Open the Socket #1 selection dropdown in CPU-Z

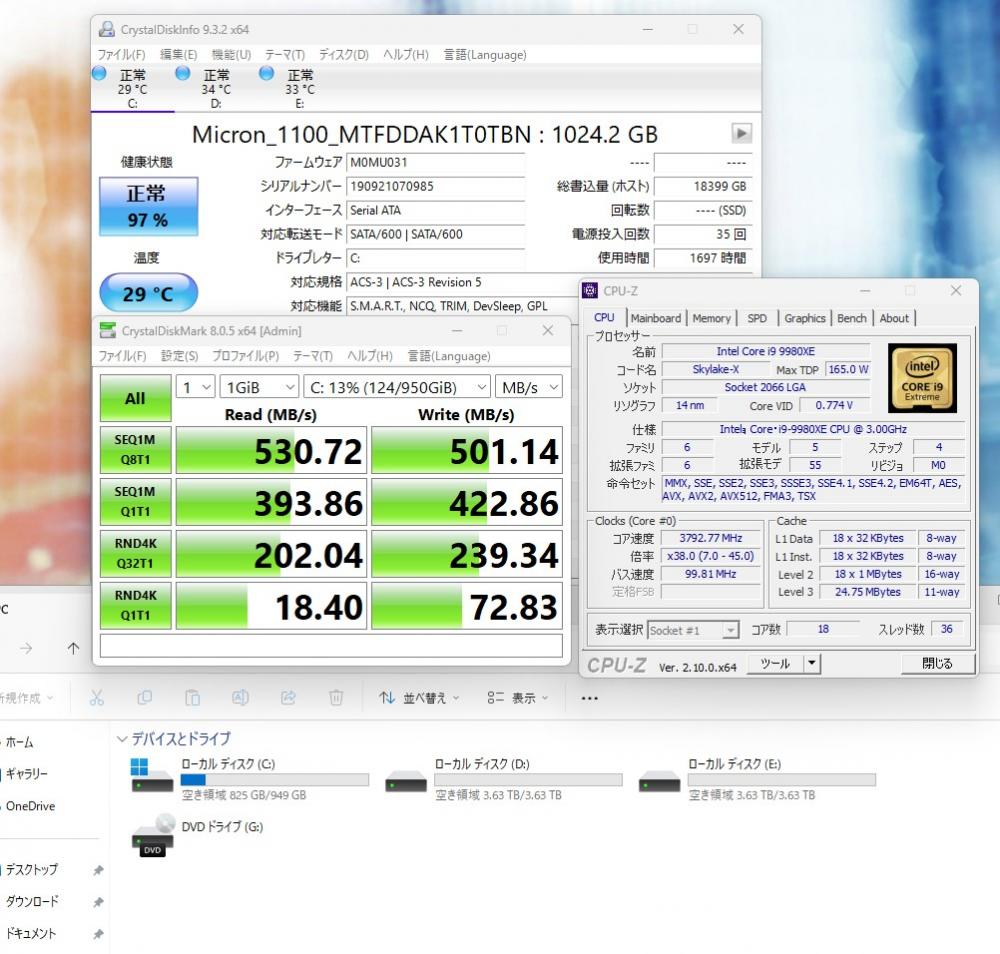[x=693, y=630]
